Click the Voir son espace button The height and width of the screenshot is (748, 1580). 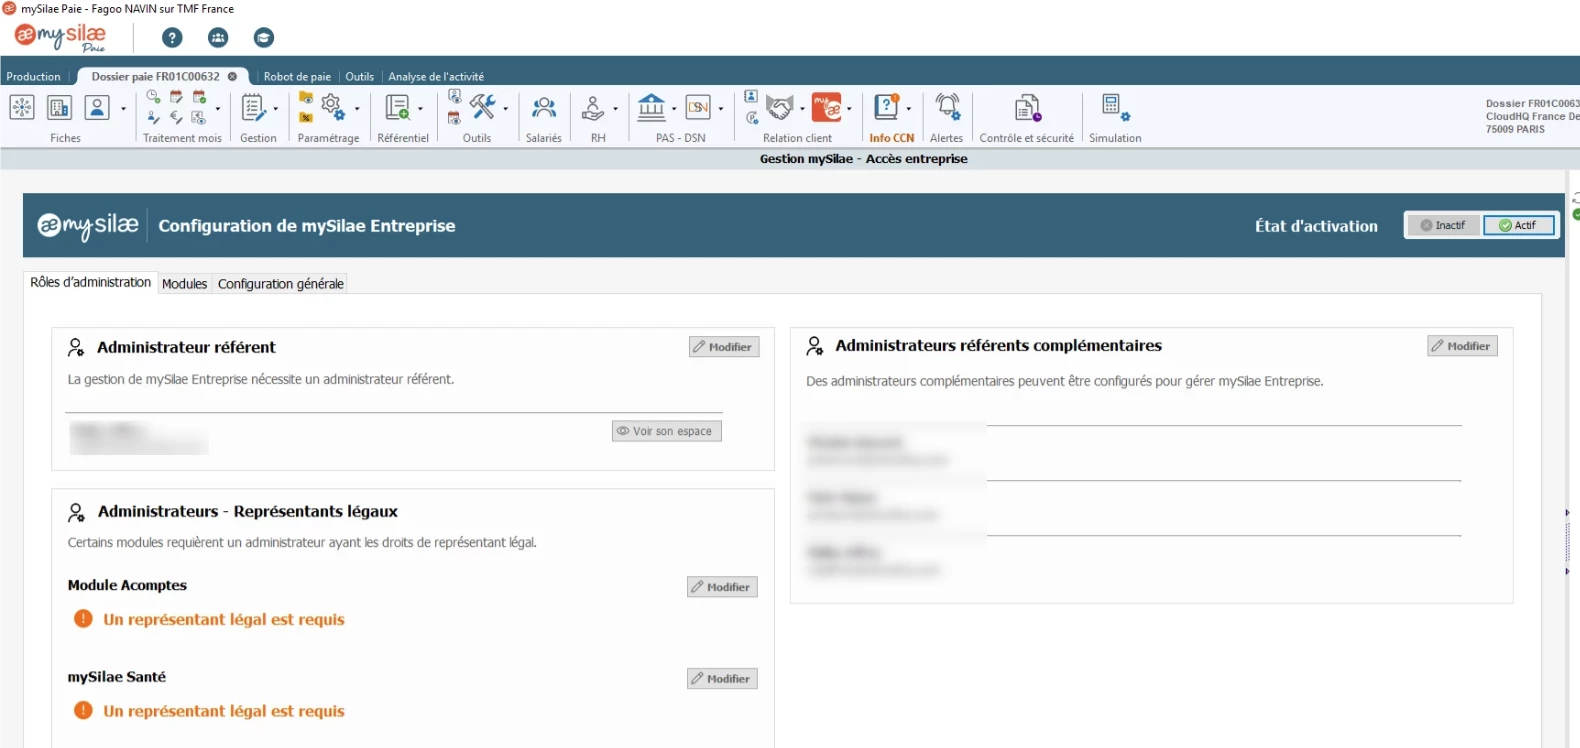click(x=667, y=431)
